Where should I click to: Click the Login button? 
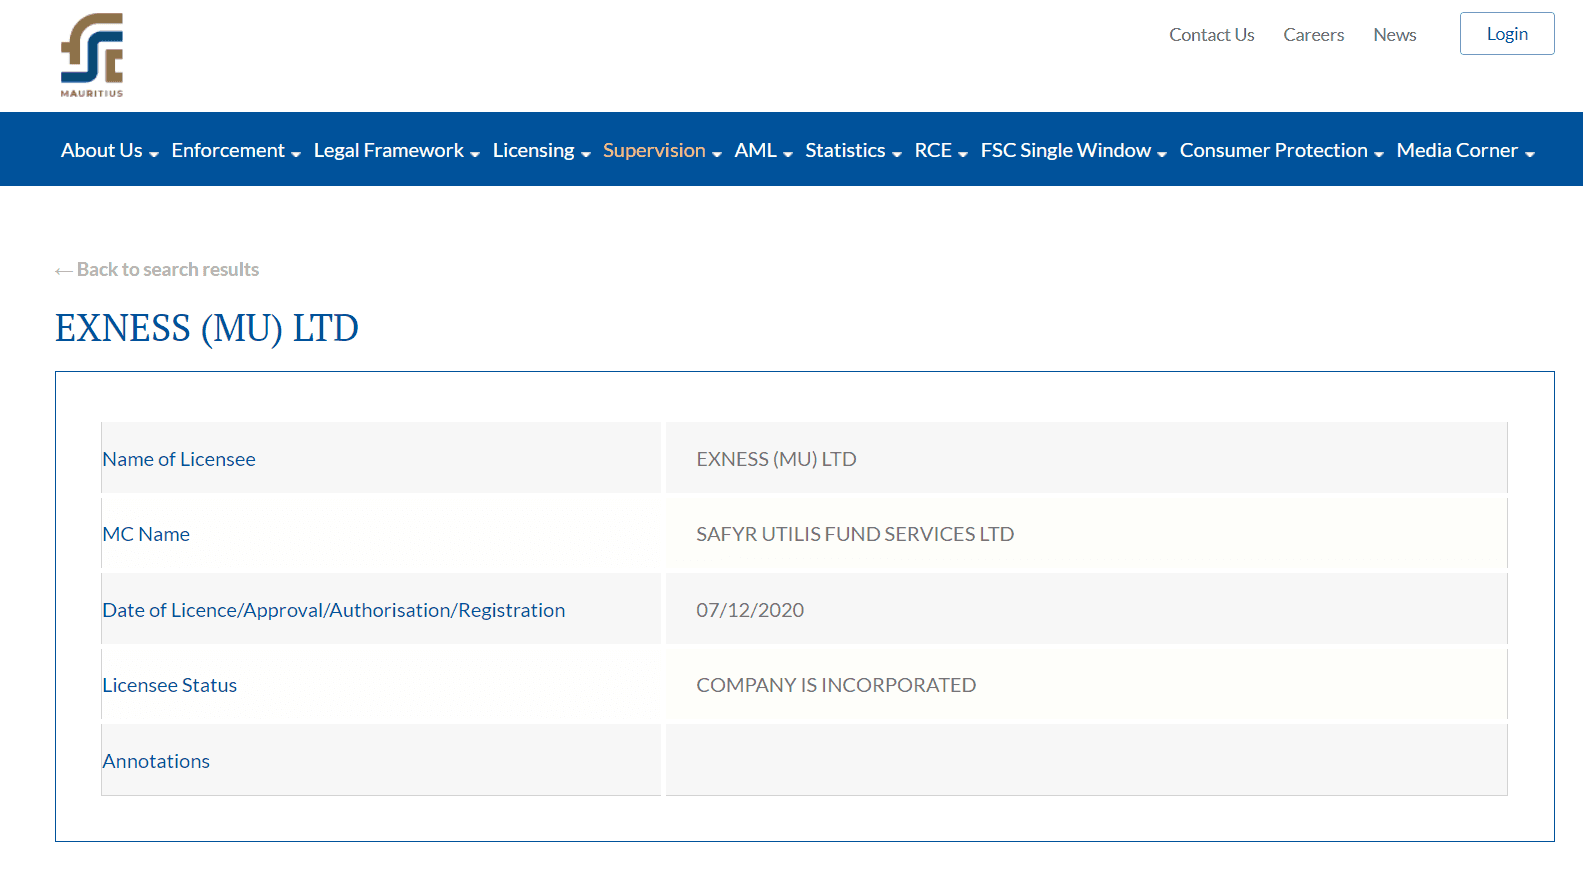[1506, 34]
